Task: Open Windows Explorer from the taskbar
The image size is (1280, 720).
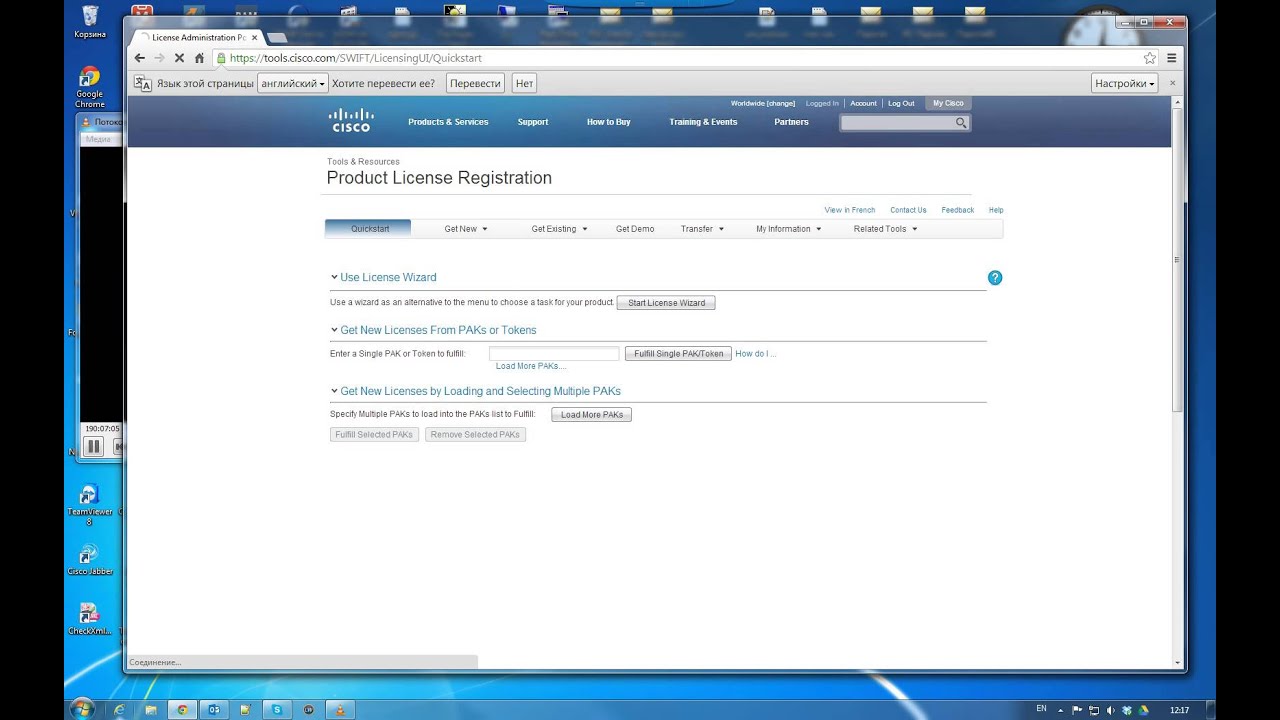Action: [x=150, y=709]
